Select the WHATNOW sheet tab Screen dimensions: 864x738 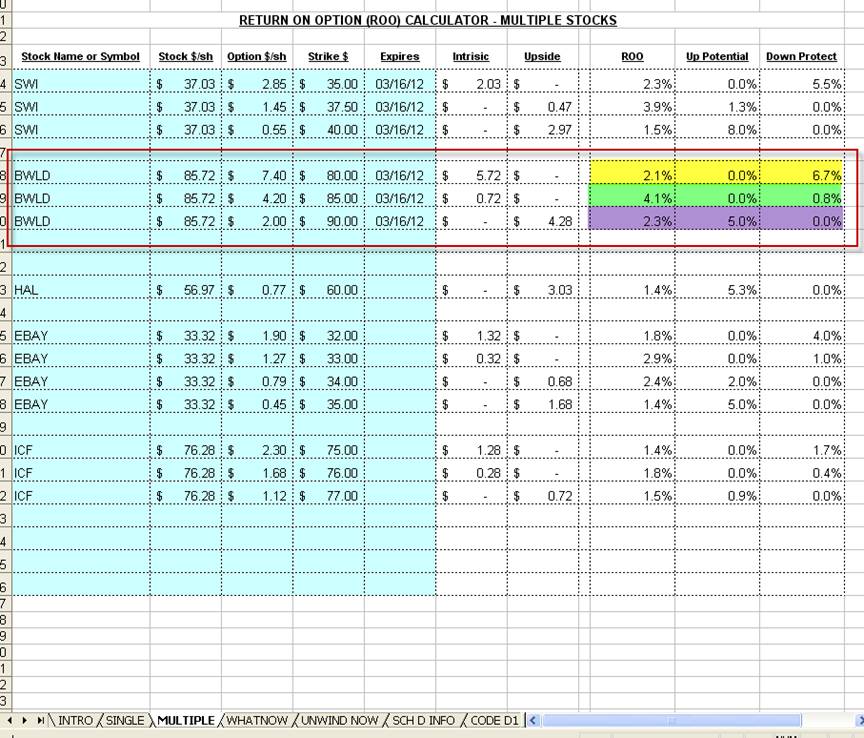click(x=257, y=720)
